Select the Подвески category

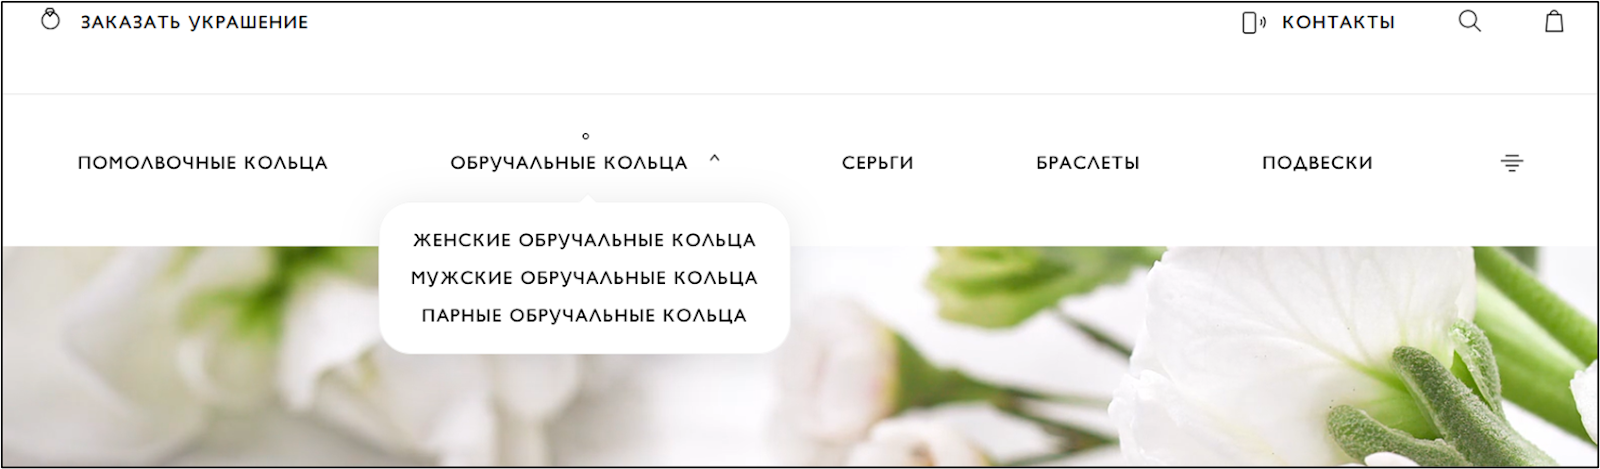tap(1317, 163)
